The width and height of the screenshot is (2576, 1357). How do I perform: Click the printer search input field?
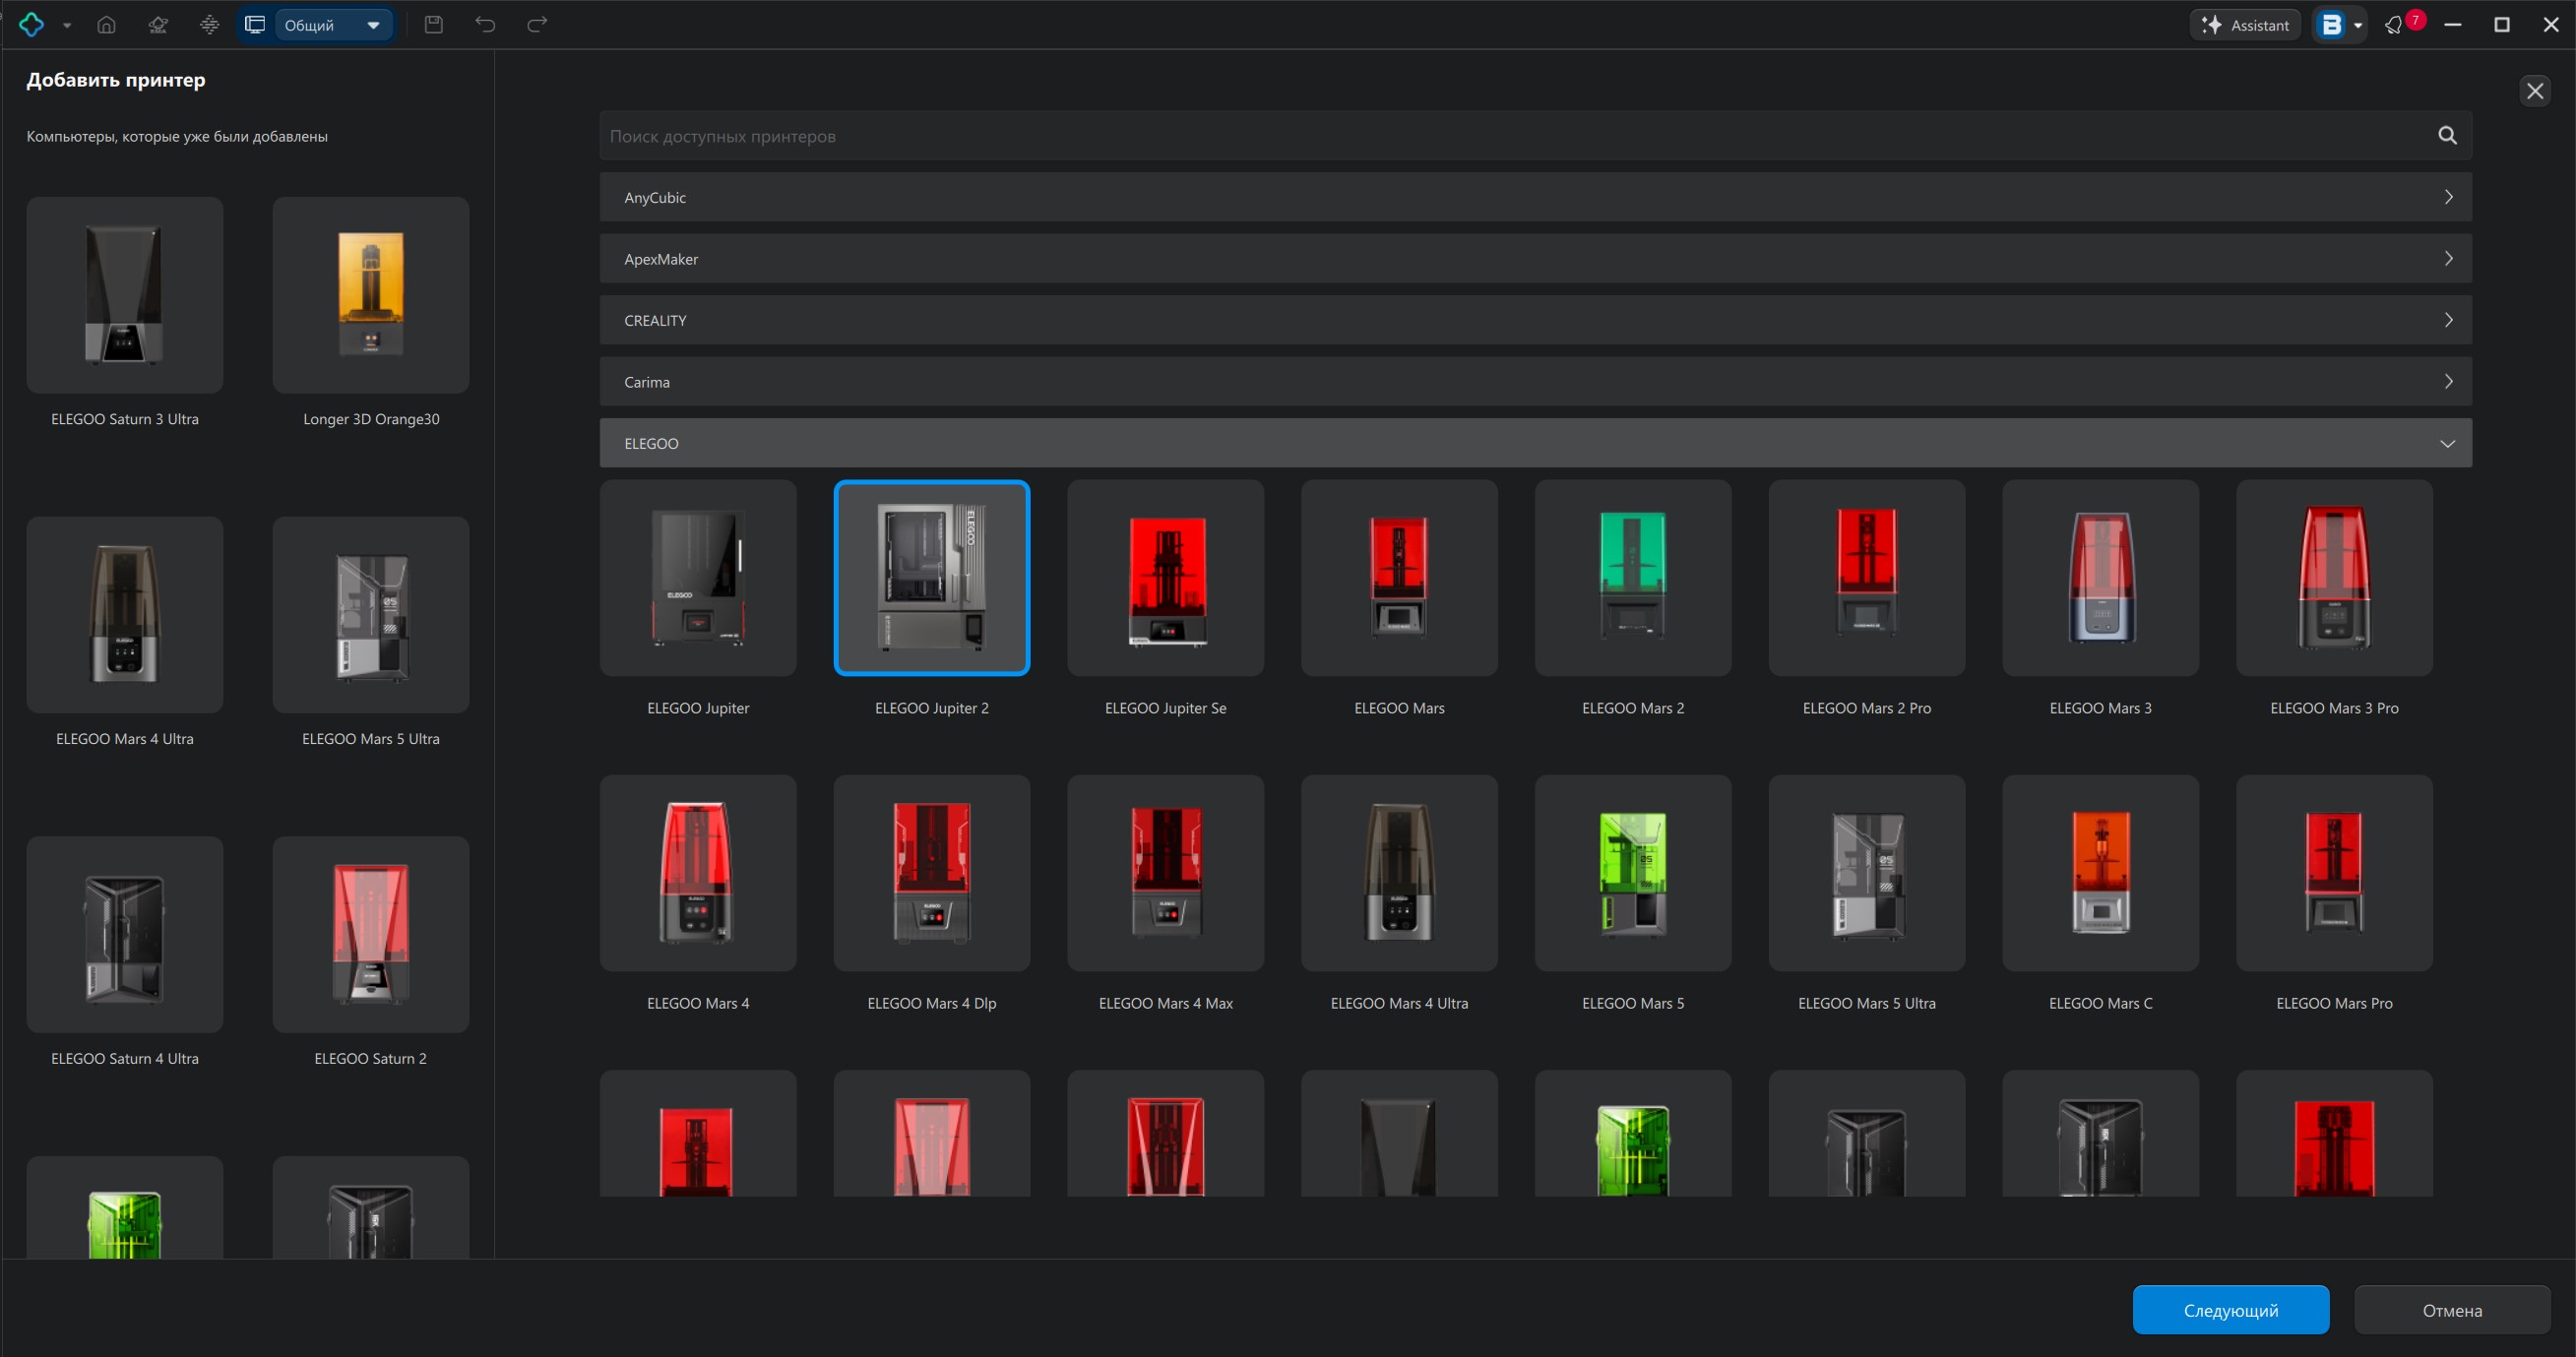point(1536,135)
